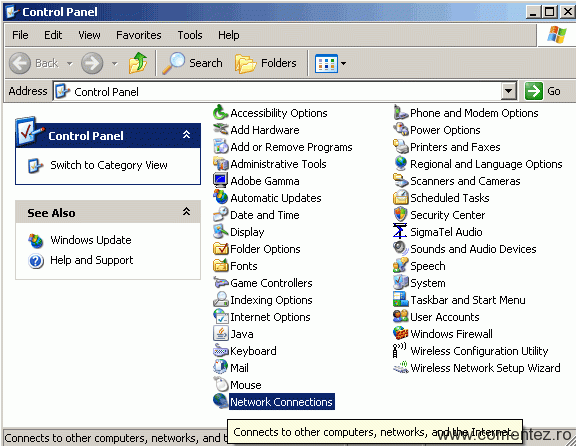Image resolution: width=576 pixels, height=446 pixels.
Task: Open the Security Center shield icon
Action: [x=400, y=215]
